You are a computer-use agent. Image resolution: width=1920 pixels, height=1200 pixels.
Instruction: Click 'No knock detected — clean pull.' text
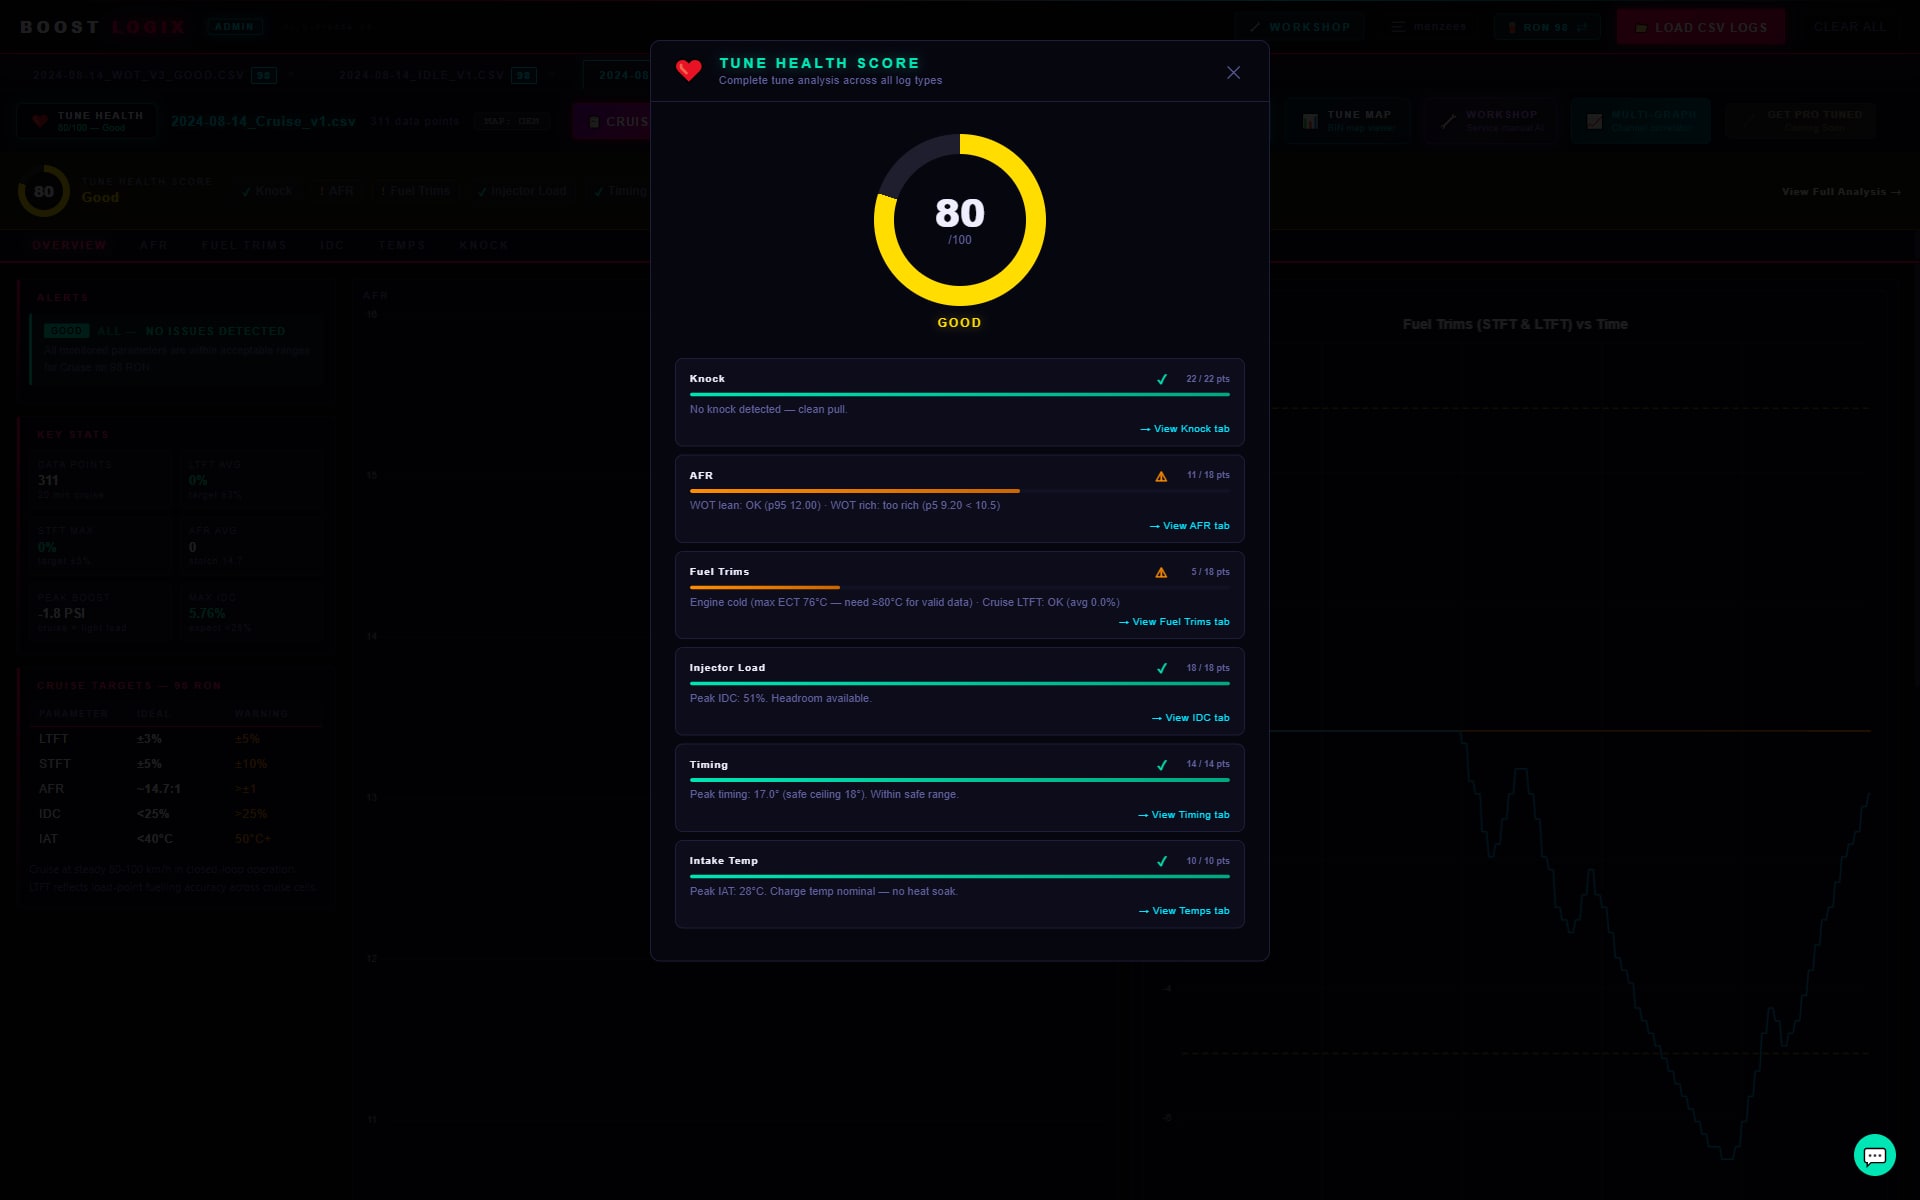[x=768, y=410]
